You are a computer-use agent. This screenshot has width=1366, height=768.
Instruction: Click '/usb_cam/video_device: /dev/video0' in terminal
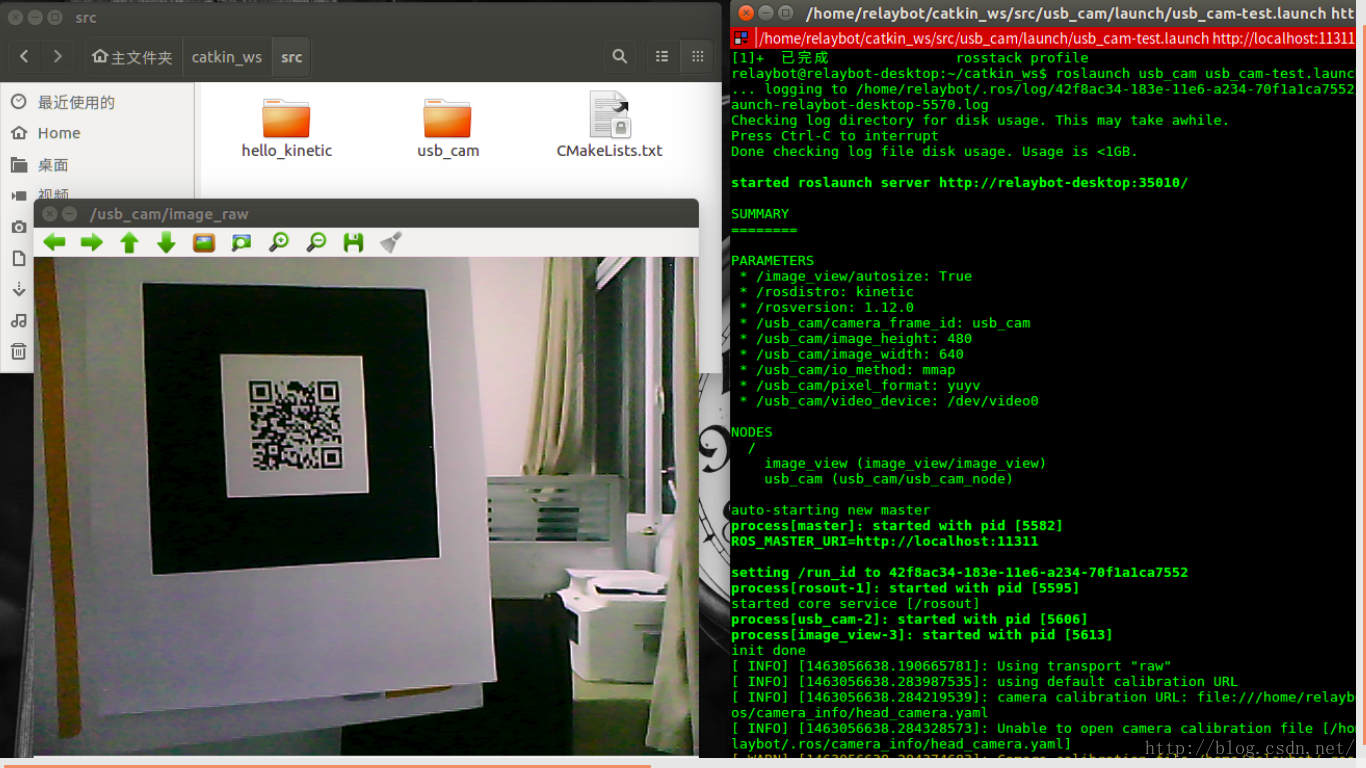897,401
